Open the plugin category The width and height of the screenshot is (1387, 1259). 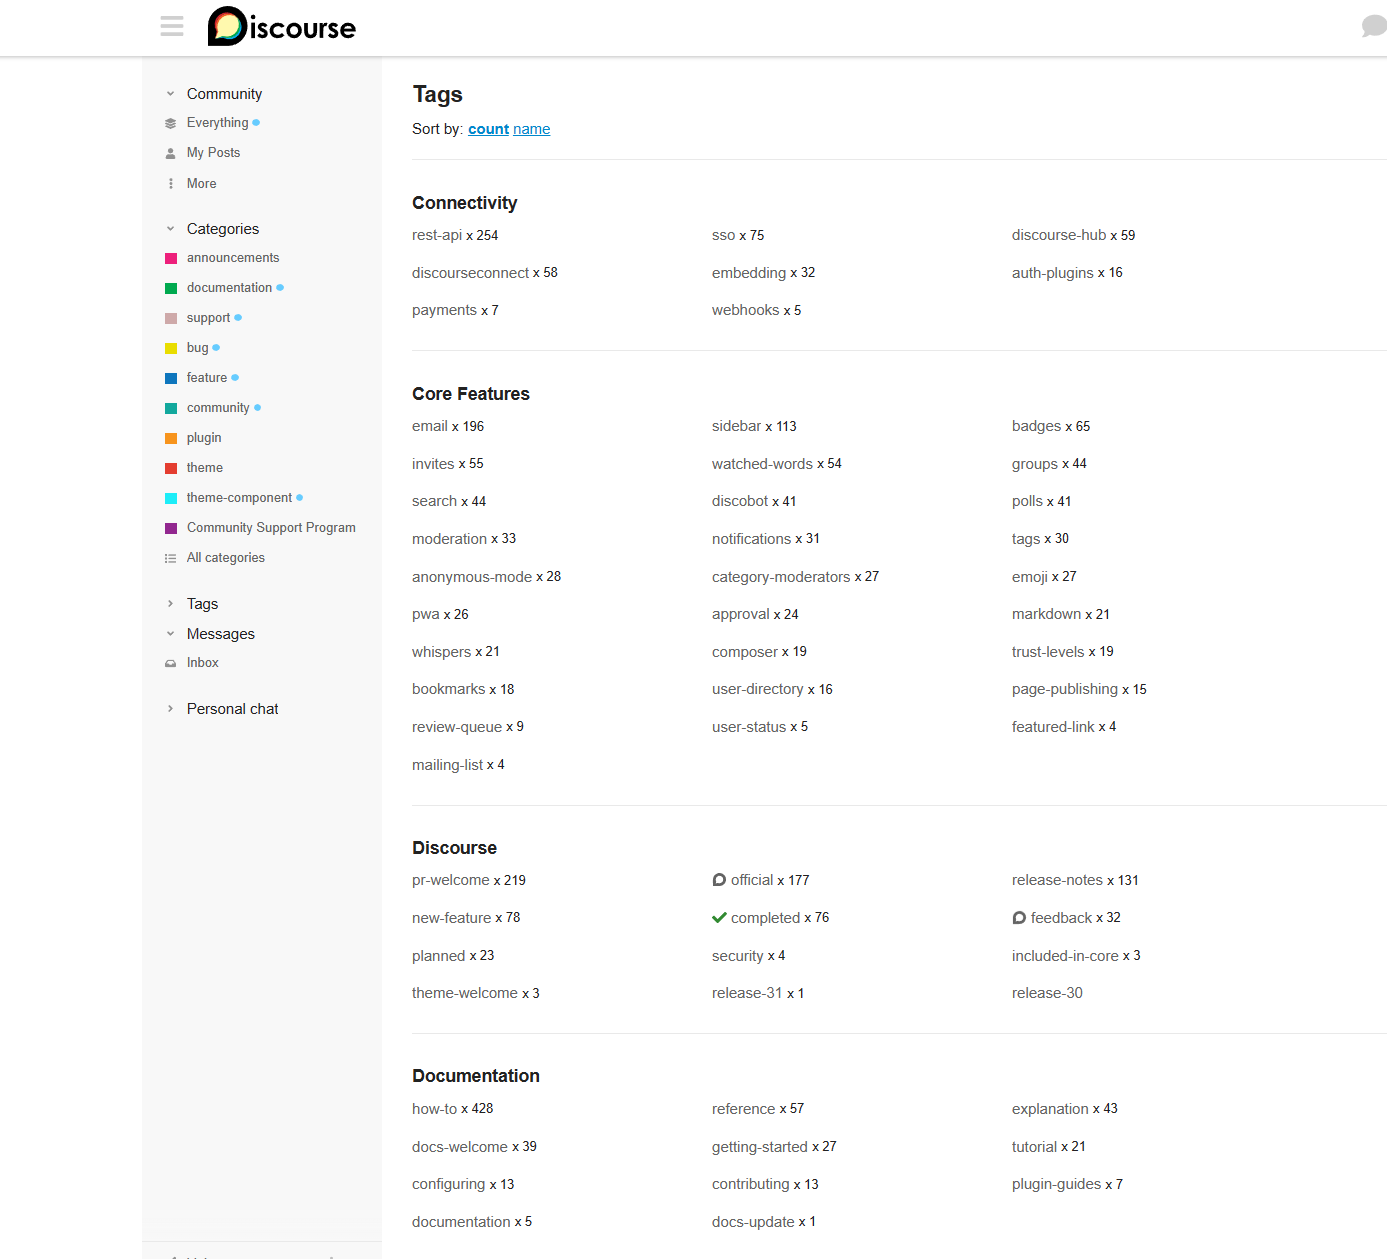(204, 438)
